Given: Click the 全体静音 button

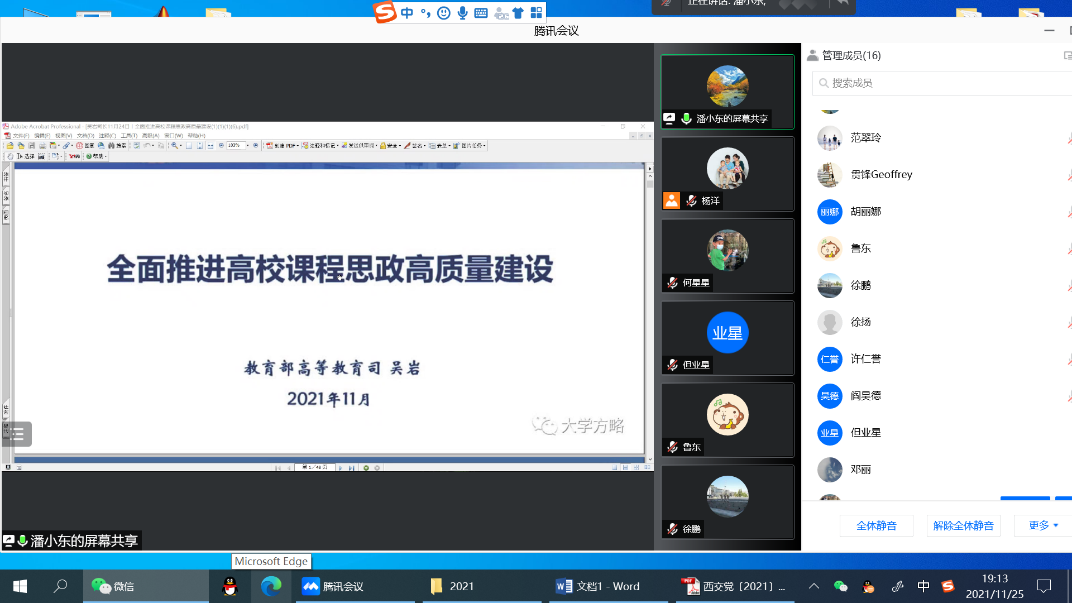Looking at the screenshot, I should click(876, 525).
